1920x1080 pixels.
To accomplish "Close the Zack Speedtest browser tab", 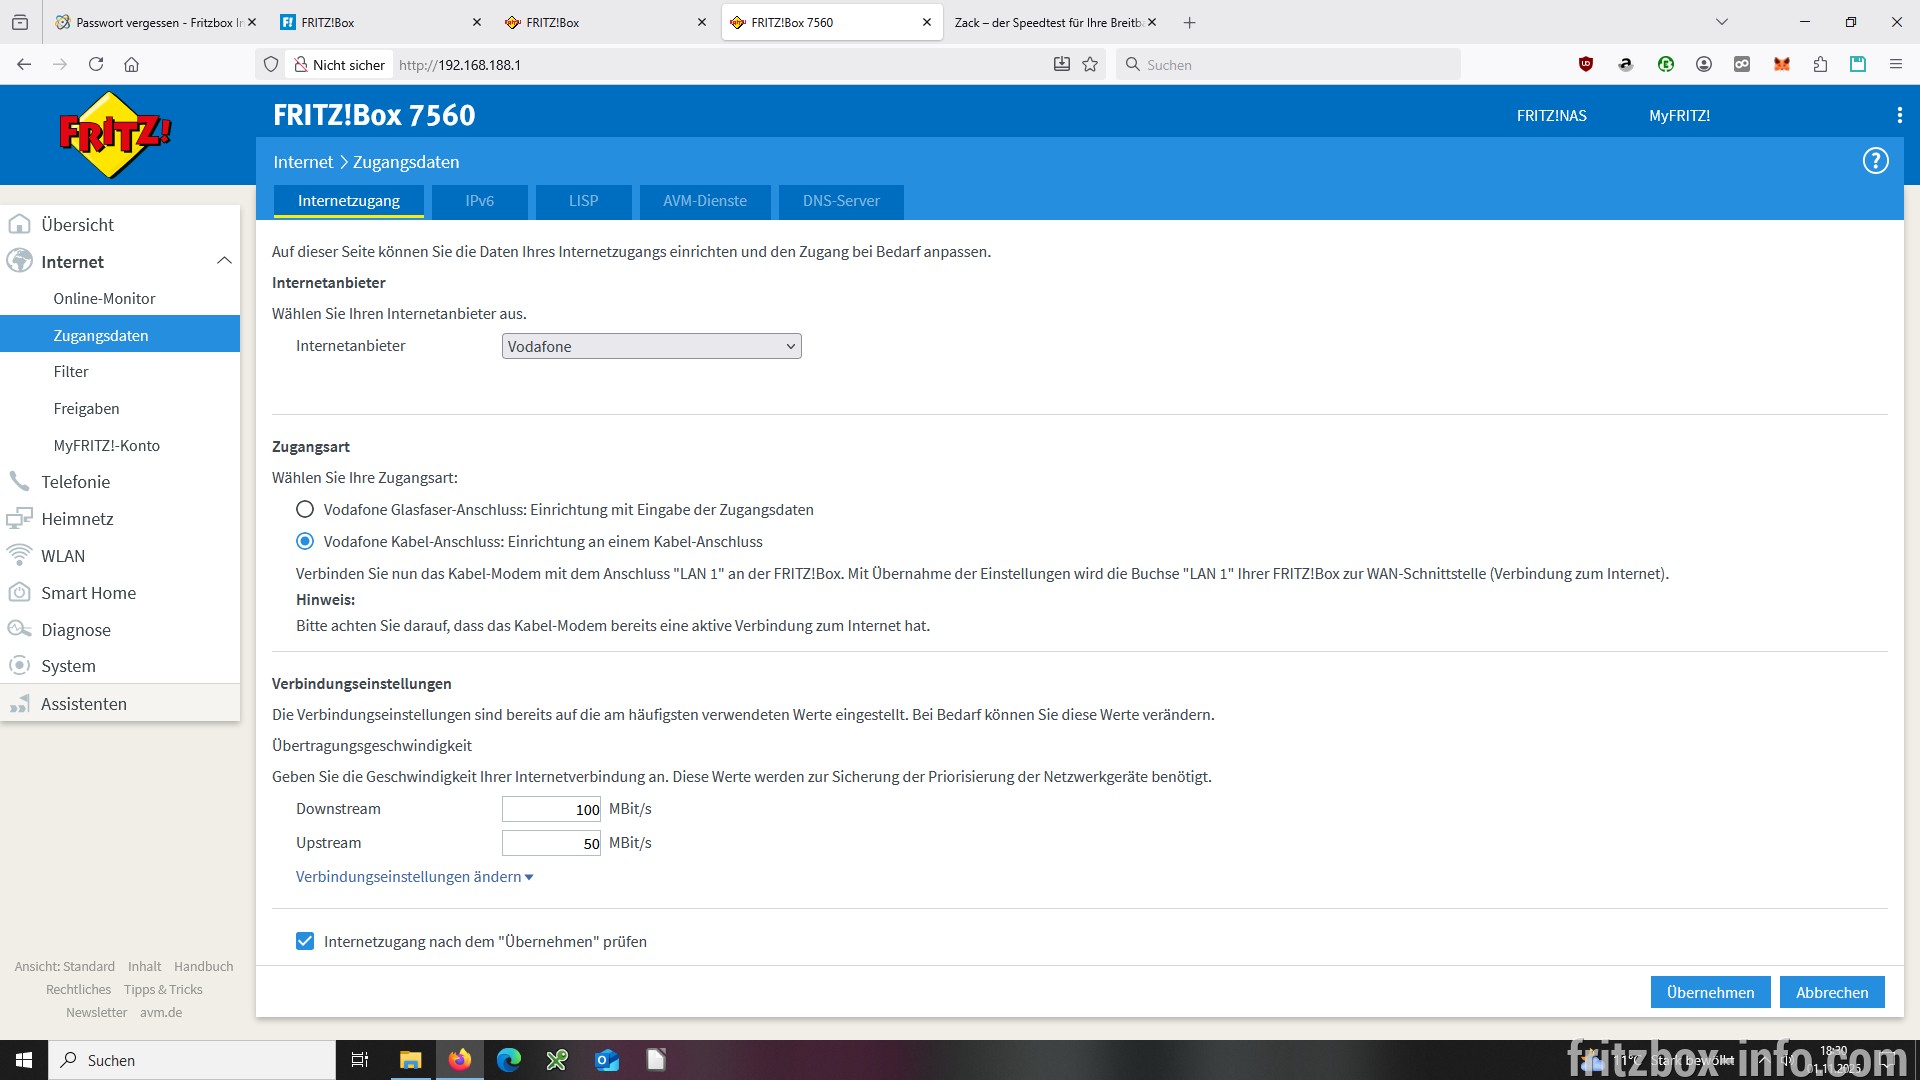I will pos(1152,23).
